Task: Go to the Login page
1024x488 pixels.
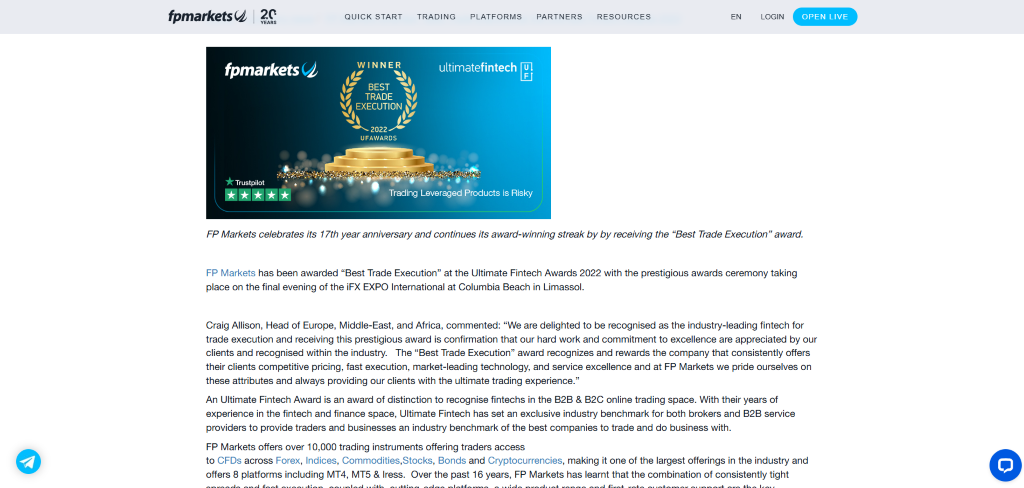Action: (x=772, y=17)
